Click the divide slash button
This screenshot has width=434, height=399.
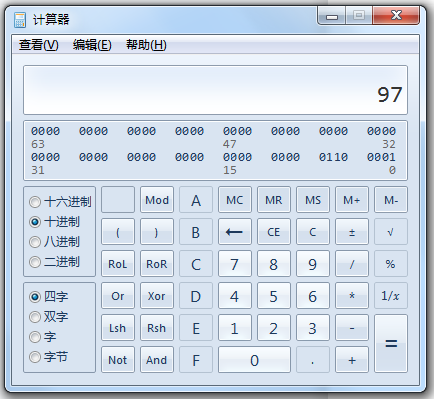coord(352,264)
